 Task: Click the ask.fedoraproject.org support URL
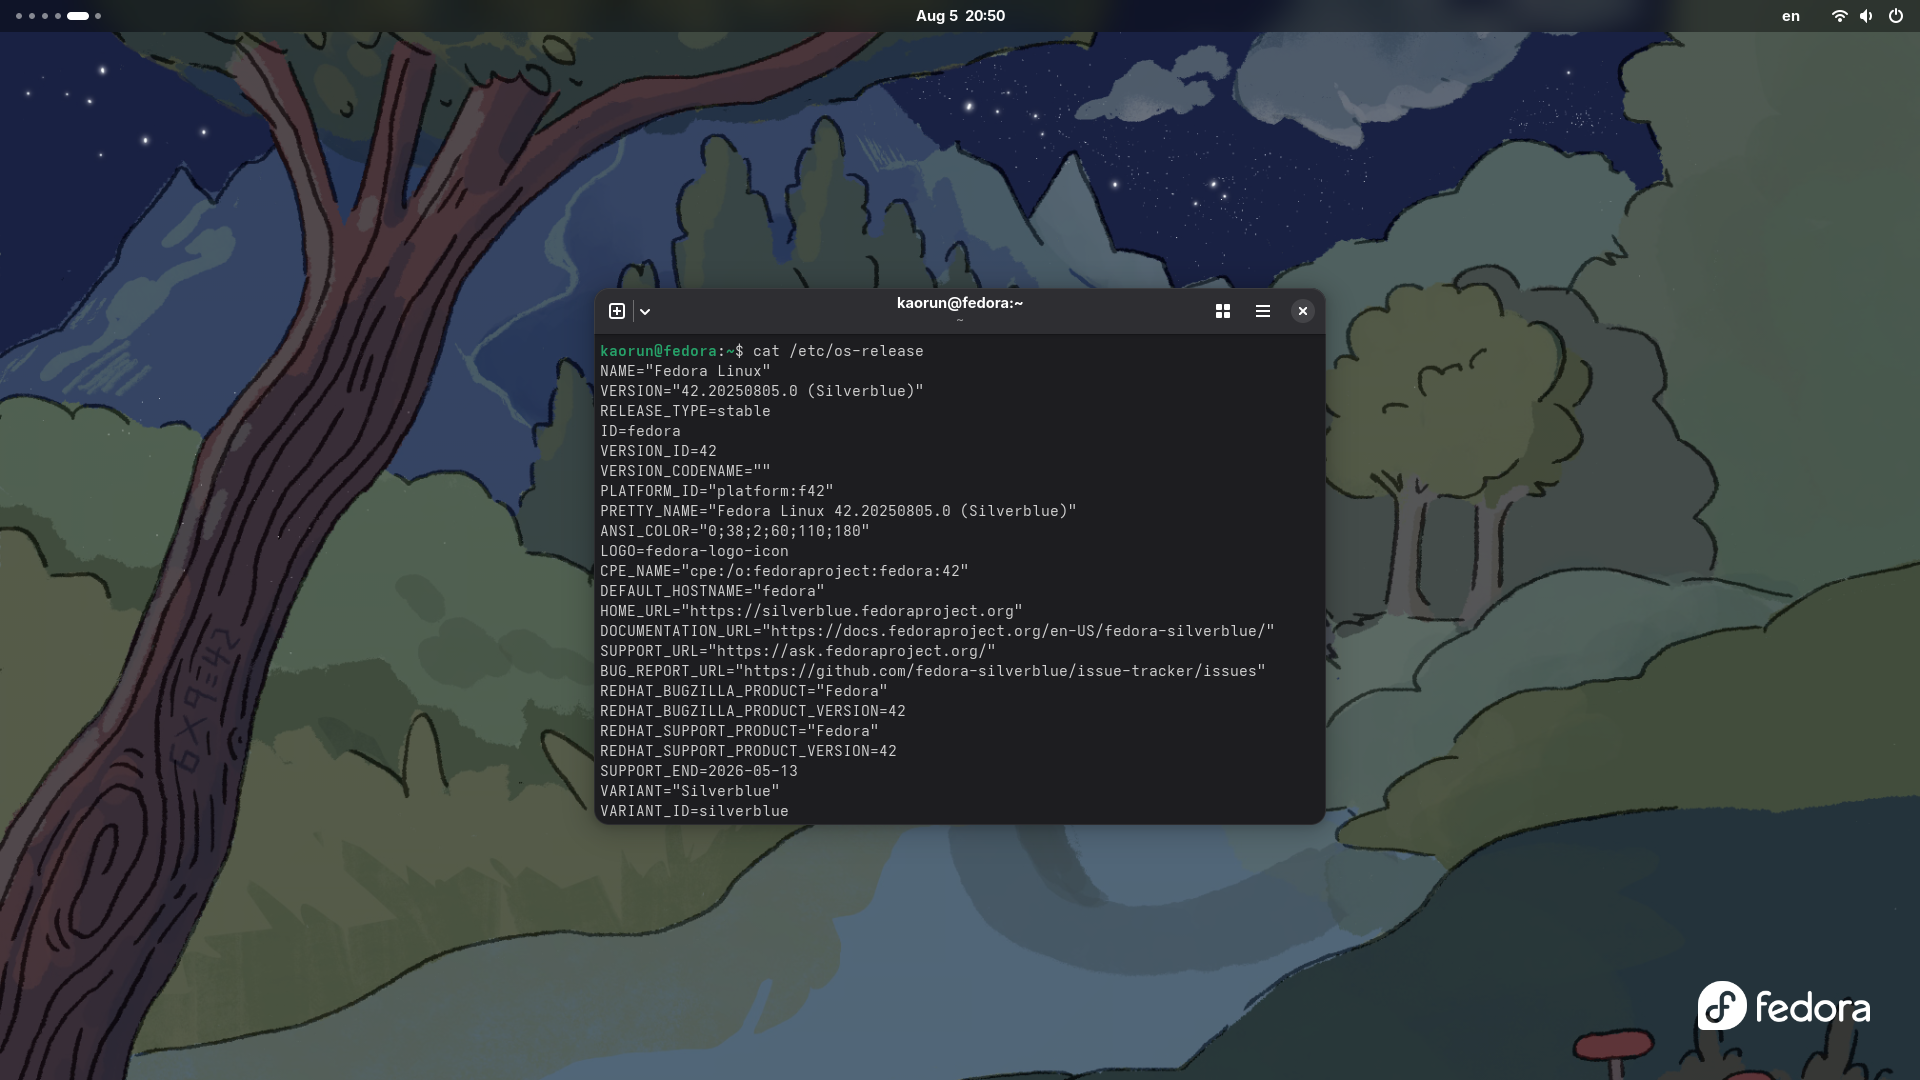[852, 651]
